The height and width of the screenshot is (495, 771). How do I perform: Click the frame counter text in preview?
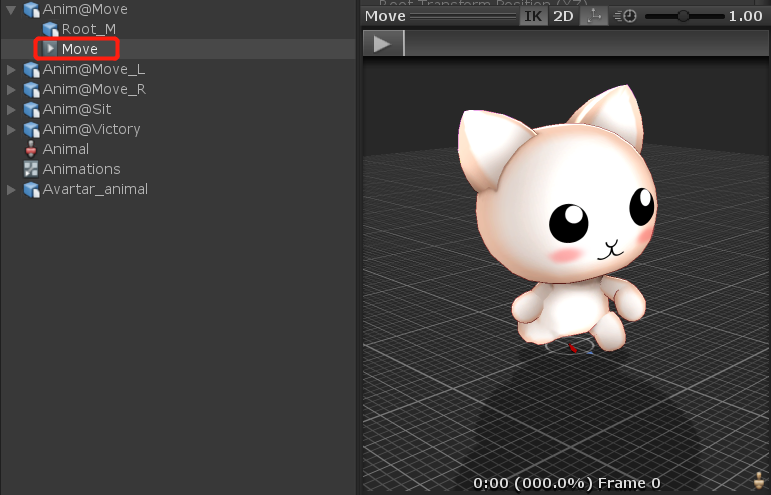tap(566, 483)
